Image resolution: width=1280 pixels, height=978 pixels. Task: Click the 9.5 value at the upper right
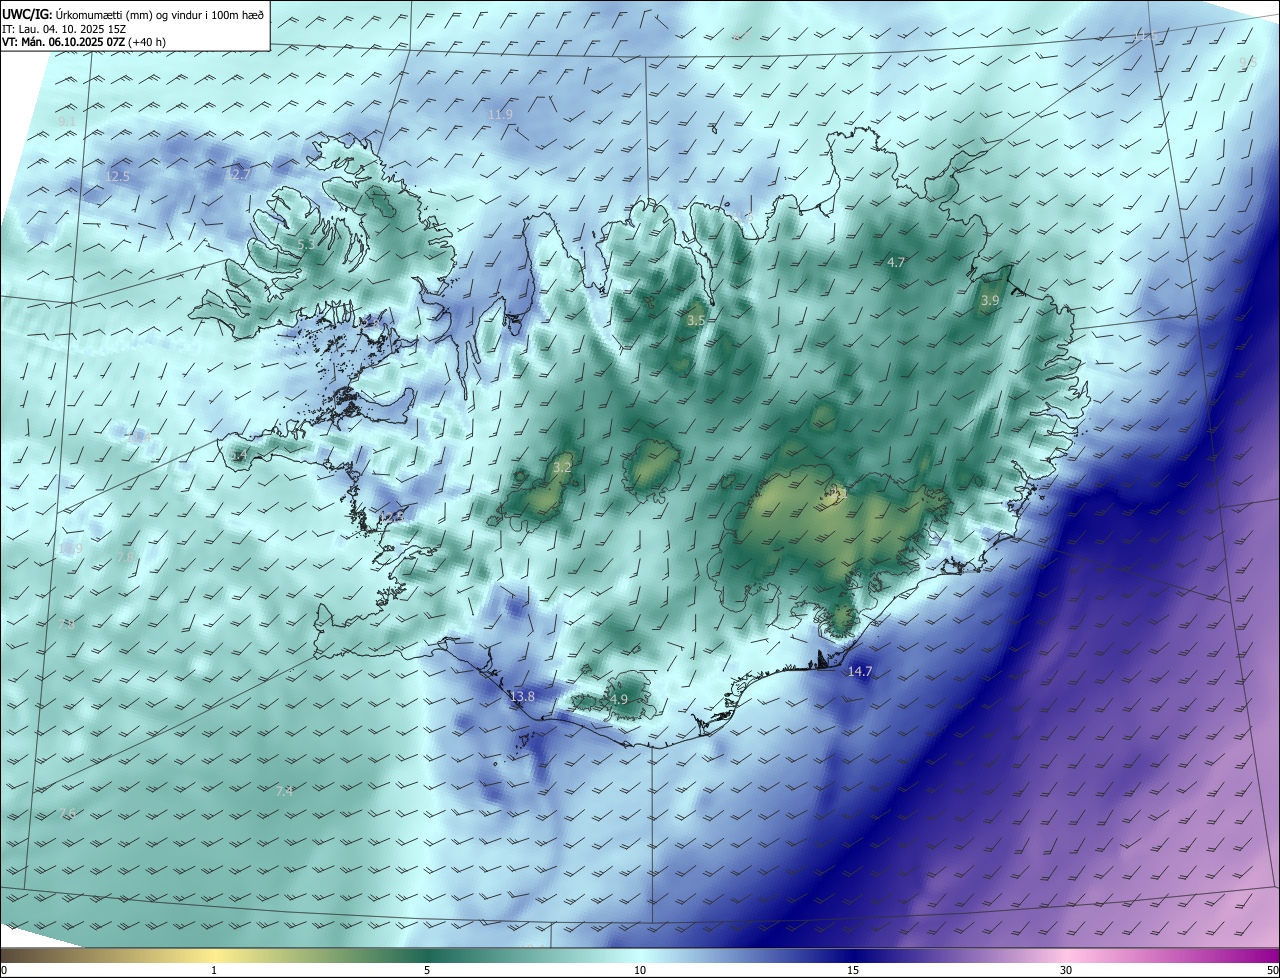[x=1247, y=62]
